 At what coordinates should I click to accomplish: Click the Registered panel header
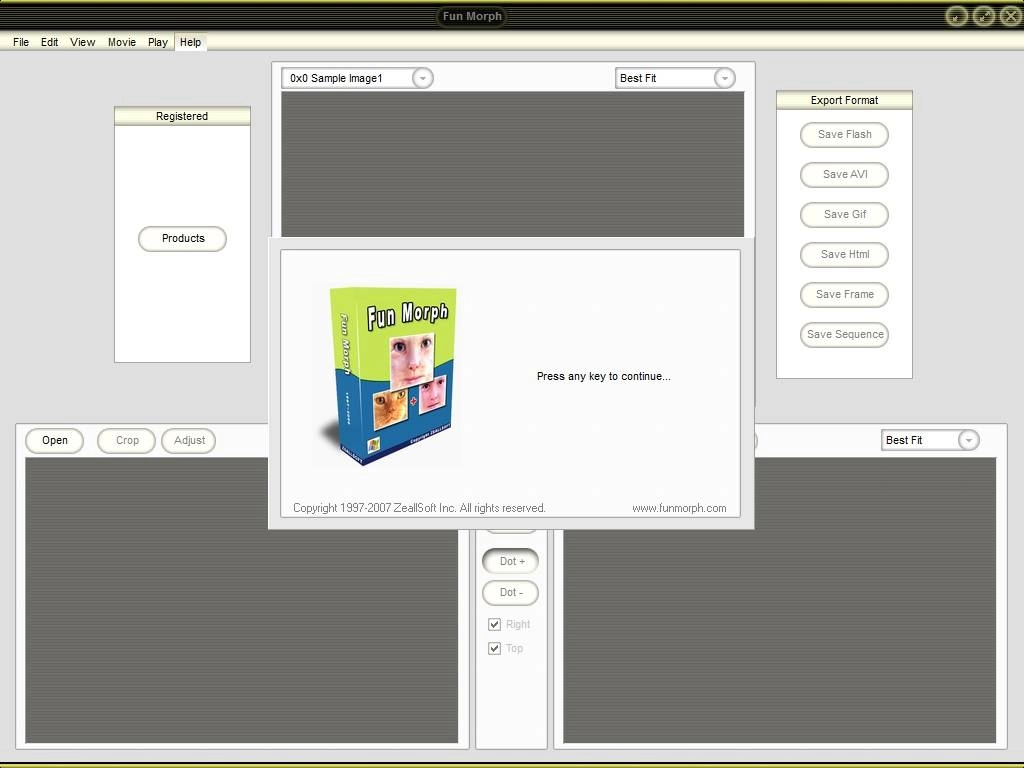point(182,116)
